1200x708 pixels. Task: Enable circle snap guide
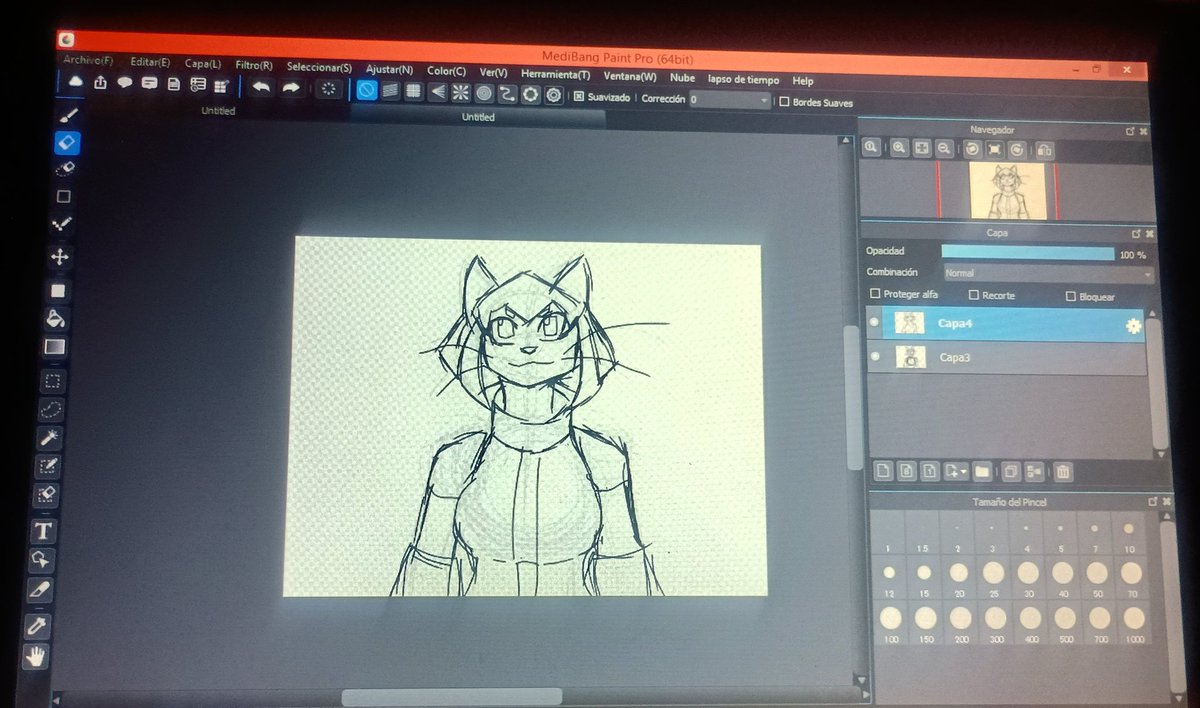tap(484, 94)
